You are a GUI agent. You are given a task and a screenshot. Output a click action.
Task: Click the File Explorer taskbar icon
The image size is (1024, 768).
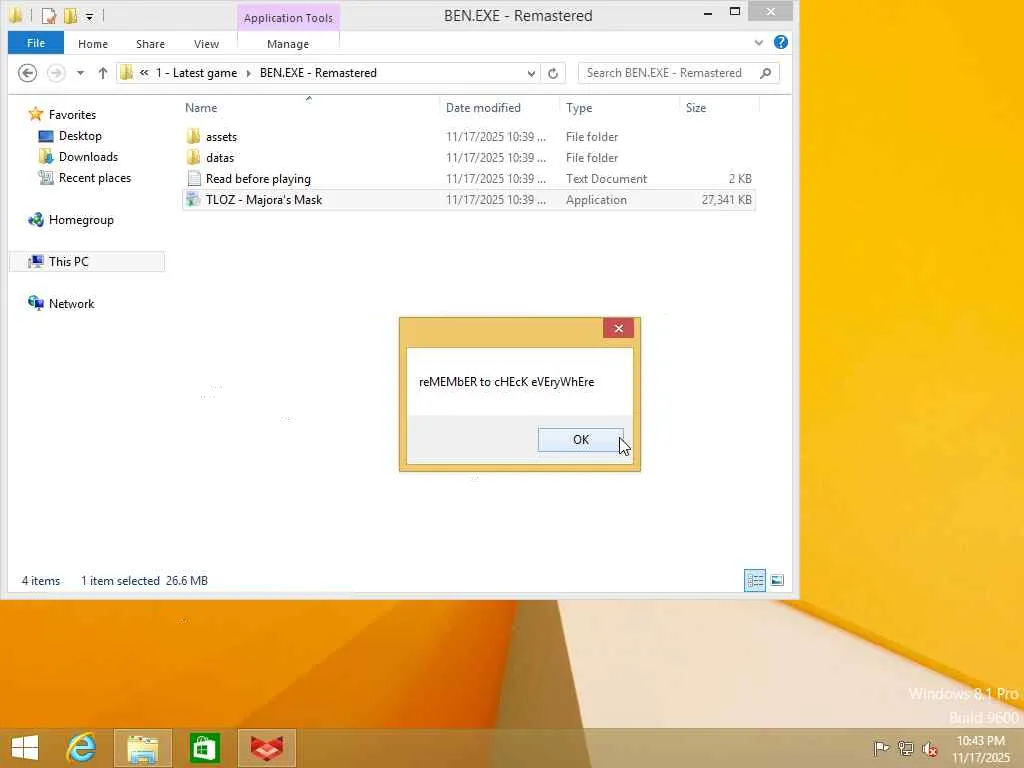(142, 747)
